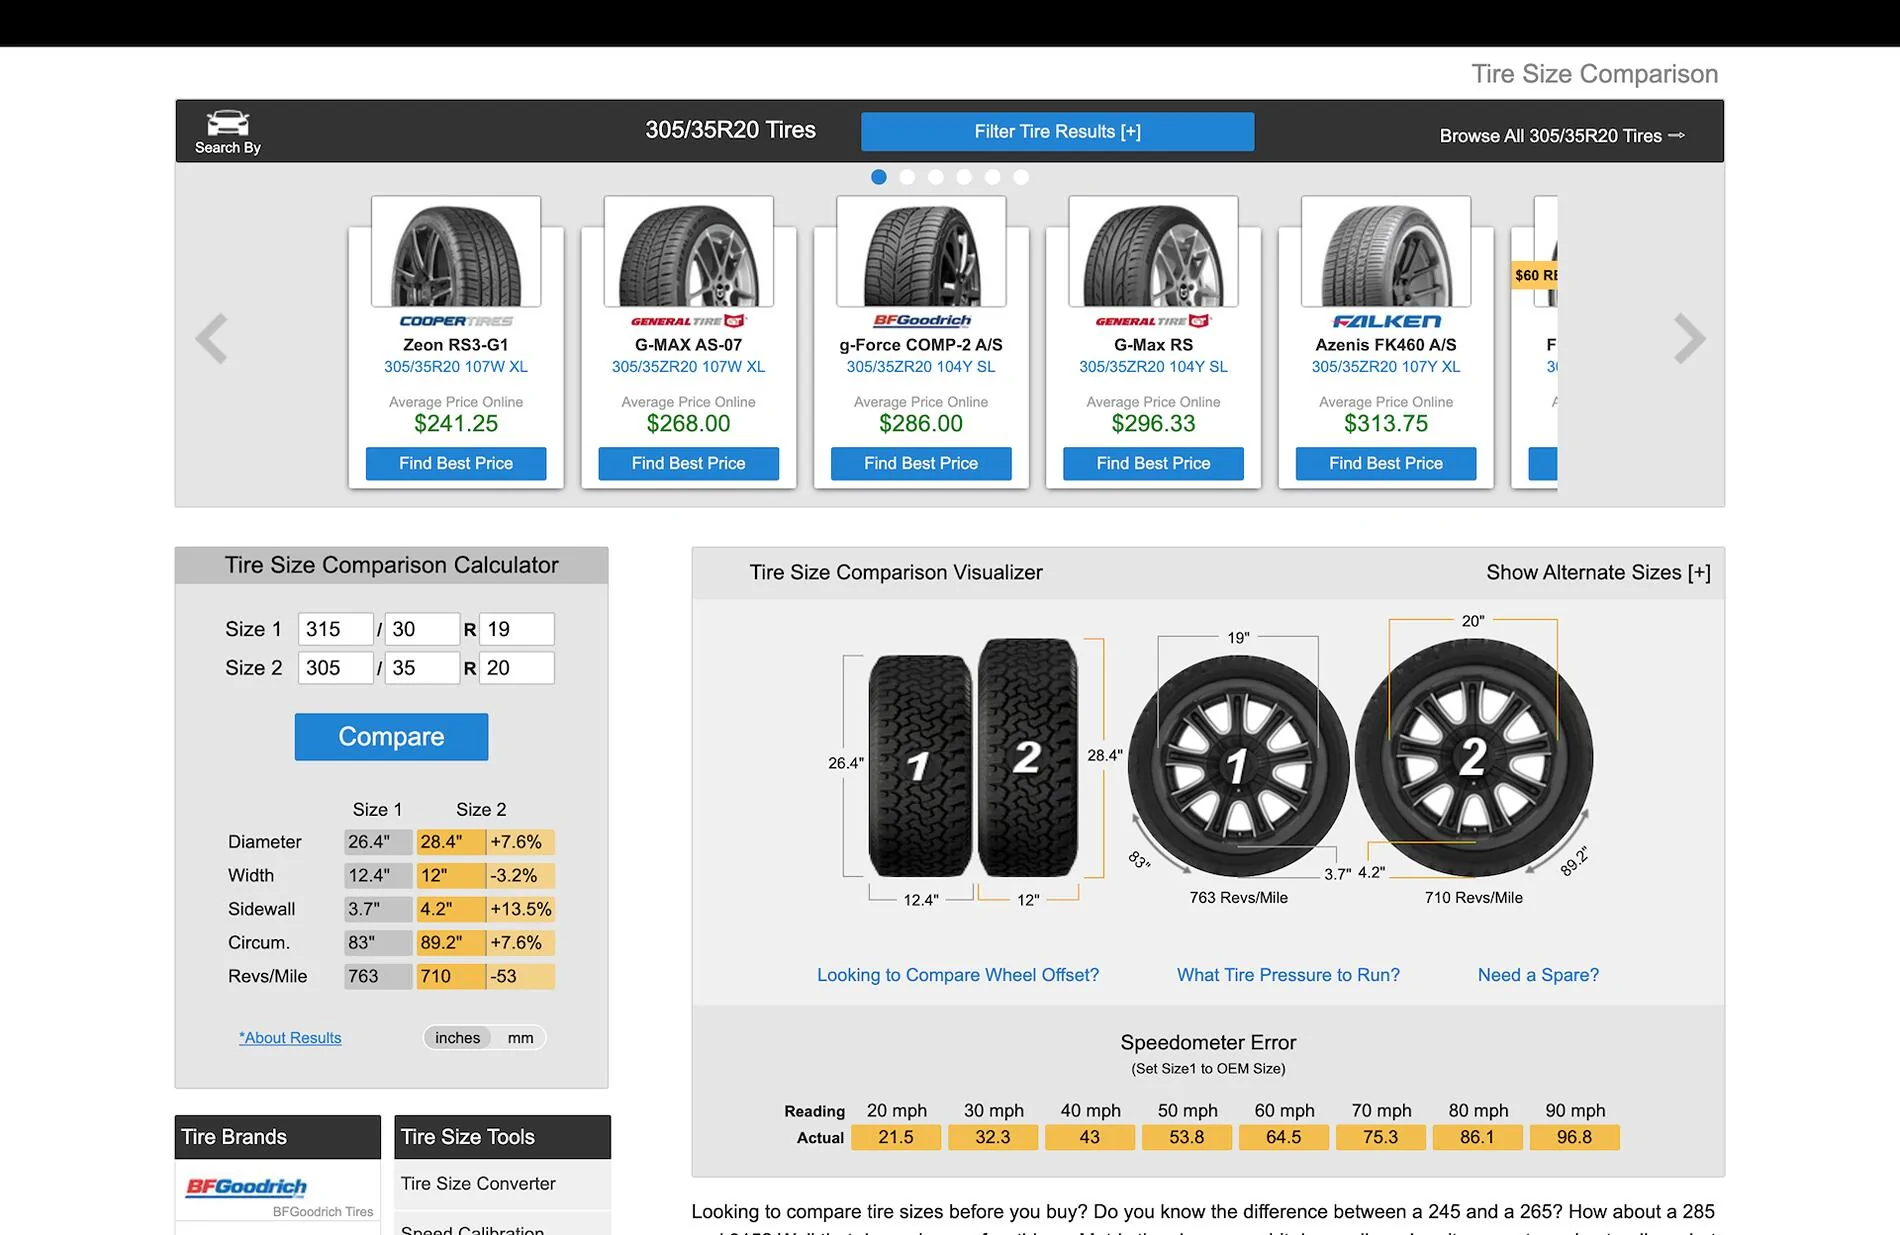
Task: Click General Tire logo on G-MAX AS-07 card
Action: pyautogui.click(x=688, y=321)
